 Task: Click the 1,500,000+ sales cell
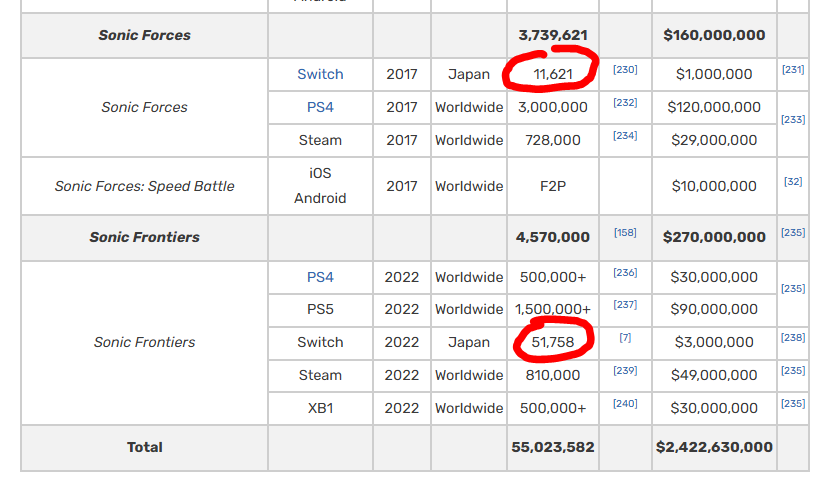553,309
